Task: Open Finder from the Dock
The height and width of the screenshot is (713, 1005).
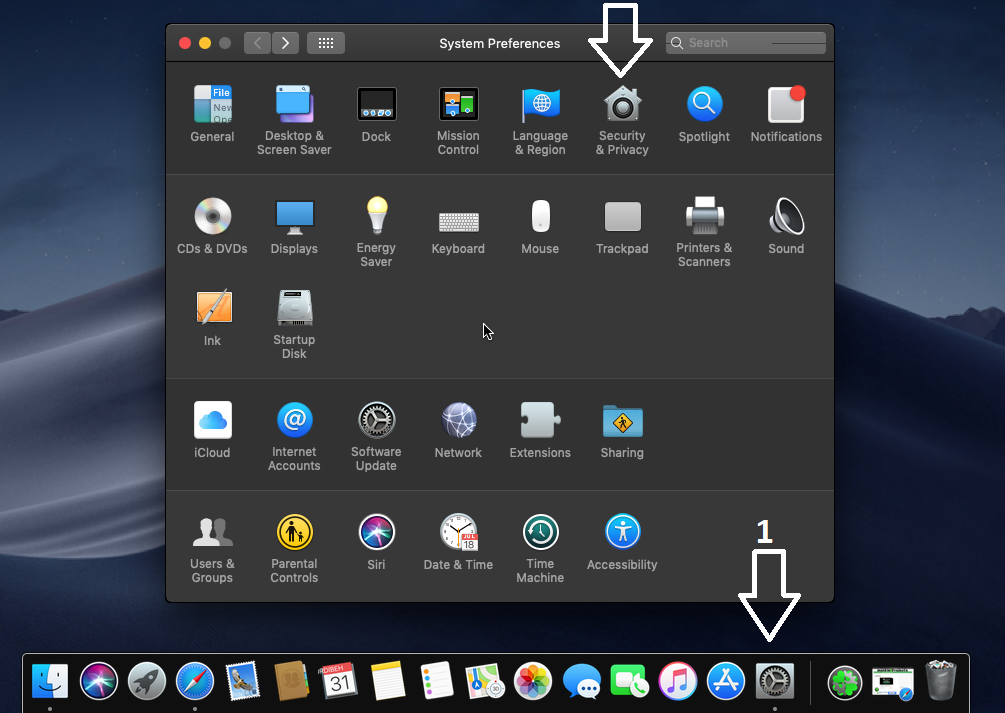Action: point(50,680)
